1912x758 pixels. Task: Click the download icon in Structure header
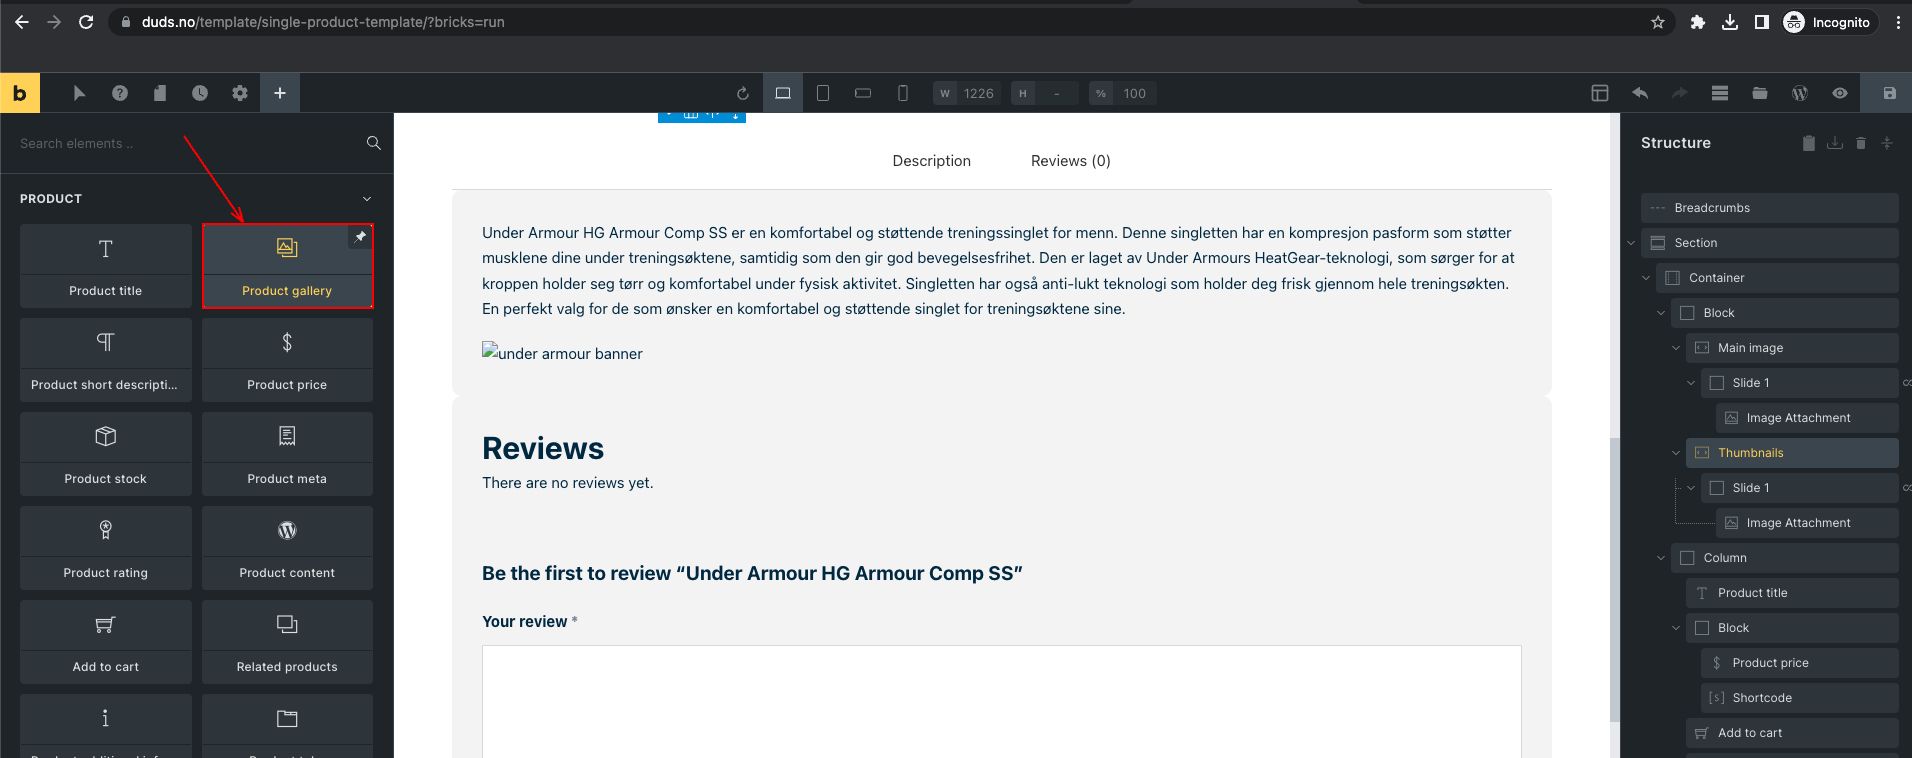(1835, 143)
